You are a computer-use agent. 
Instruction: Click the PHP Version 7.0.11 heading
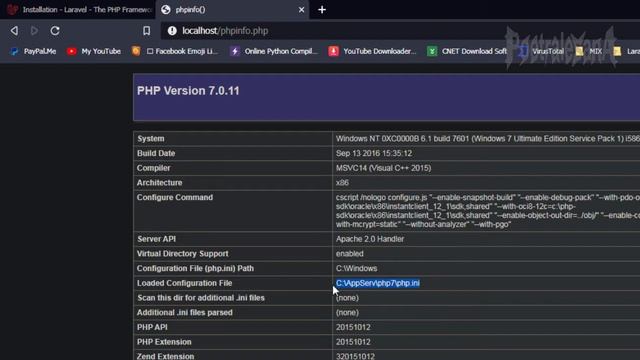tap(188, 91)
